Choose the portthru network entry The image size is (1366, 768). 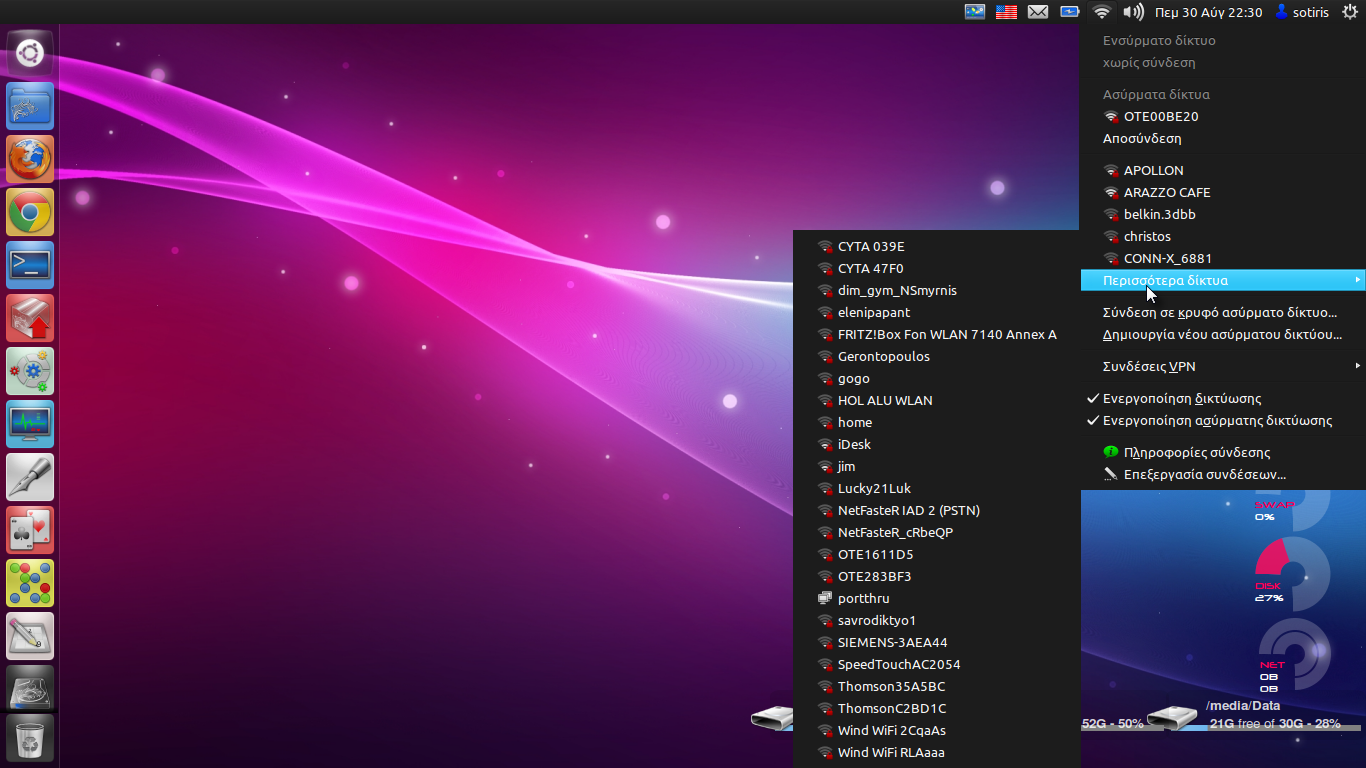(863, 598)
